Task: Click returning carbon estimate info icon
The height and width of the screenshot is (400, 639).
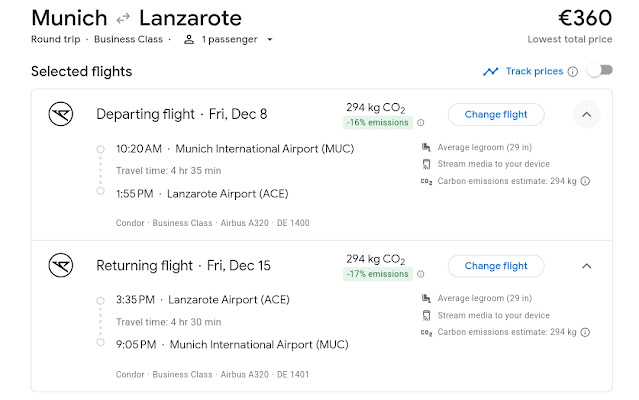Action: pyautogui.click(x=586, y=332)
